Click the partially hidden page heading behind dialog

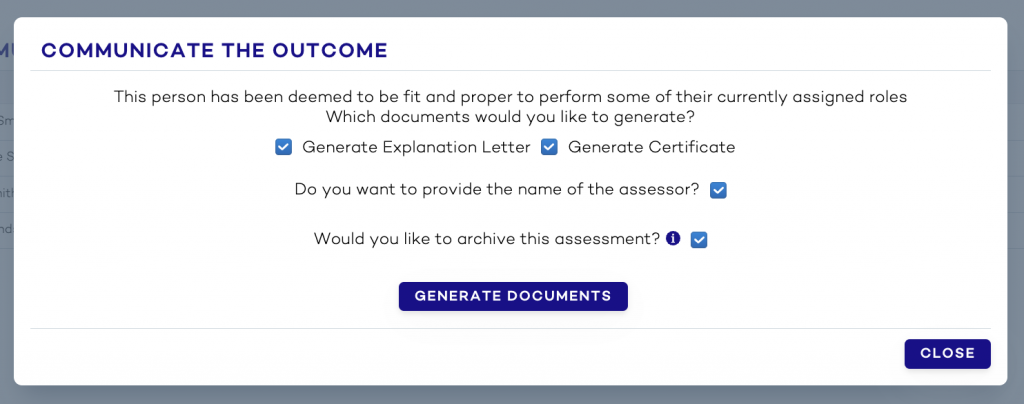tap(6, 50)
